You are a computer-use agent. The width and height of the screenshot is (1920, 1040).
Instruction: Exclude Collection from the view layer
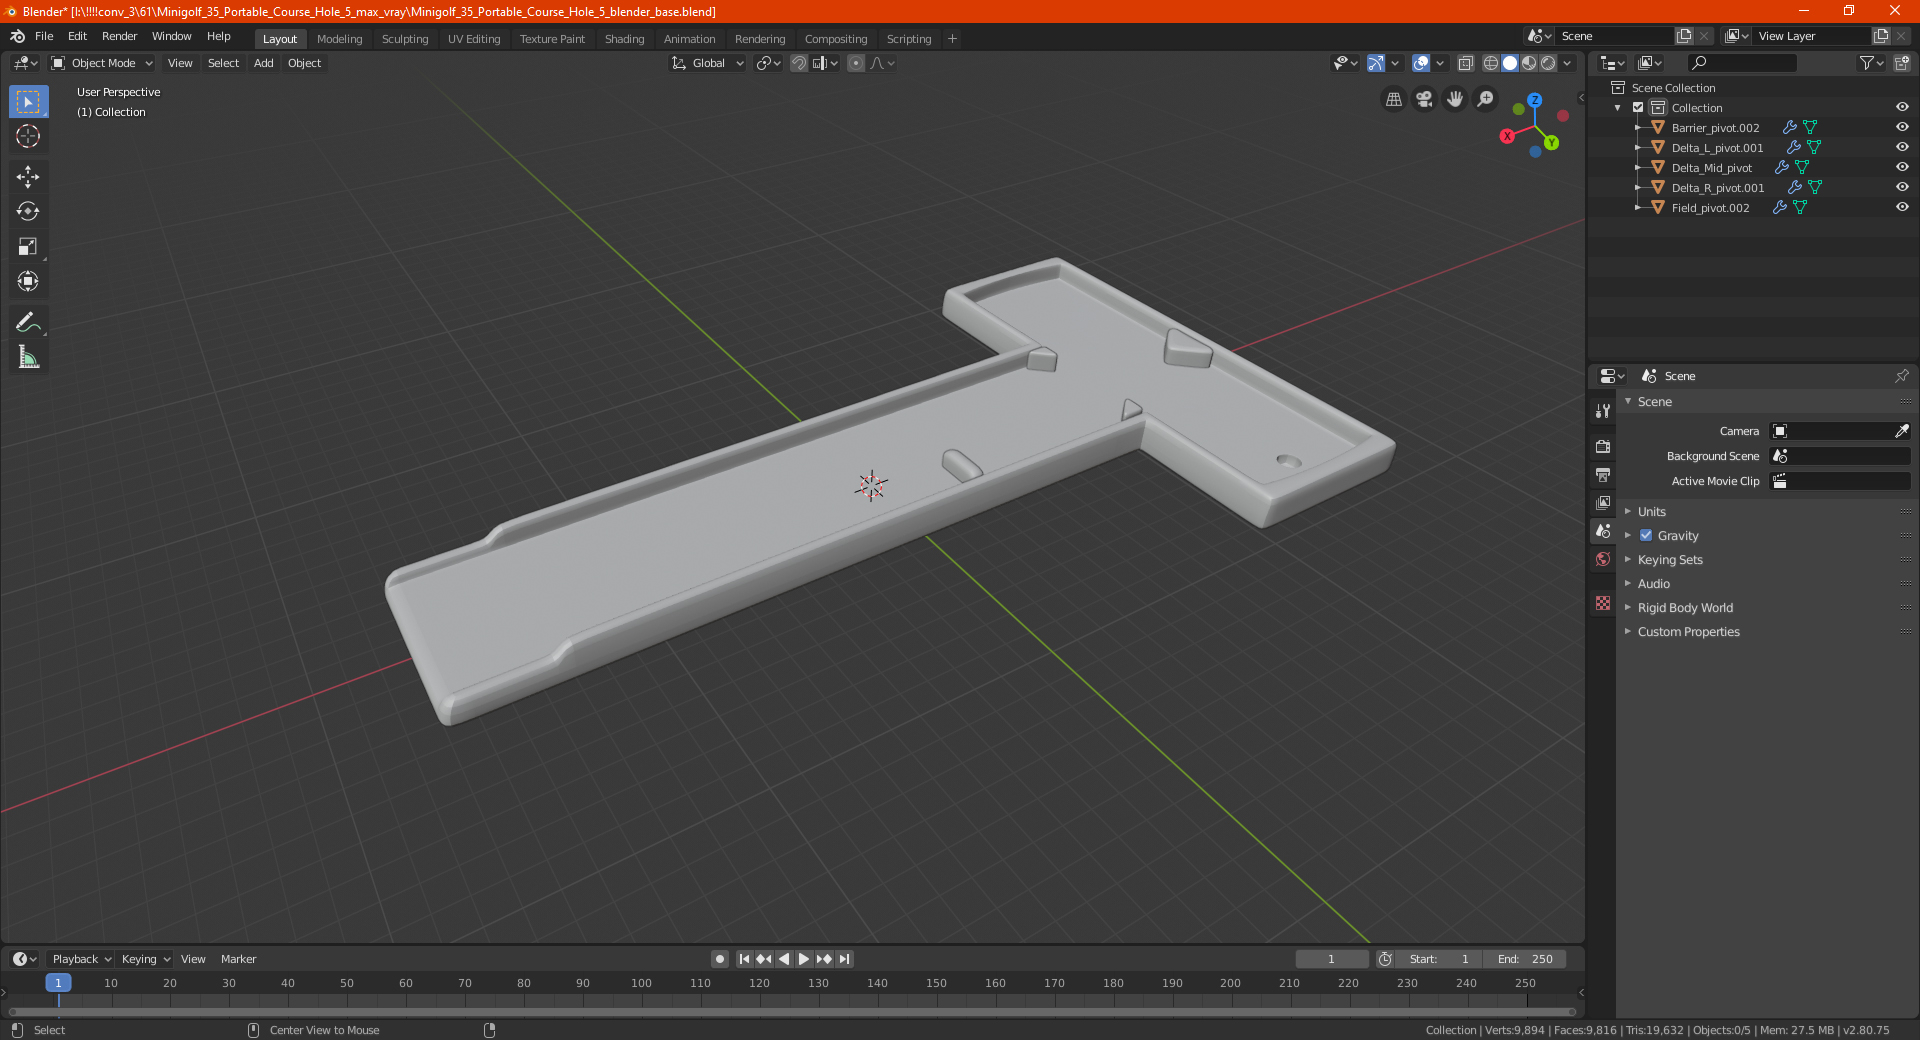pos(1638,108)
